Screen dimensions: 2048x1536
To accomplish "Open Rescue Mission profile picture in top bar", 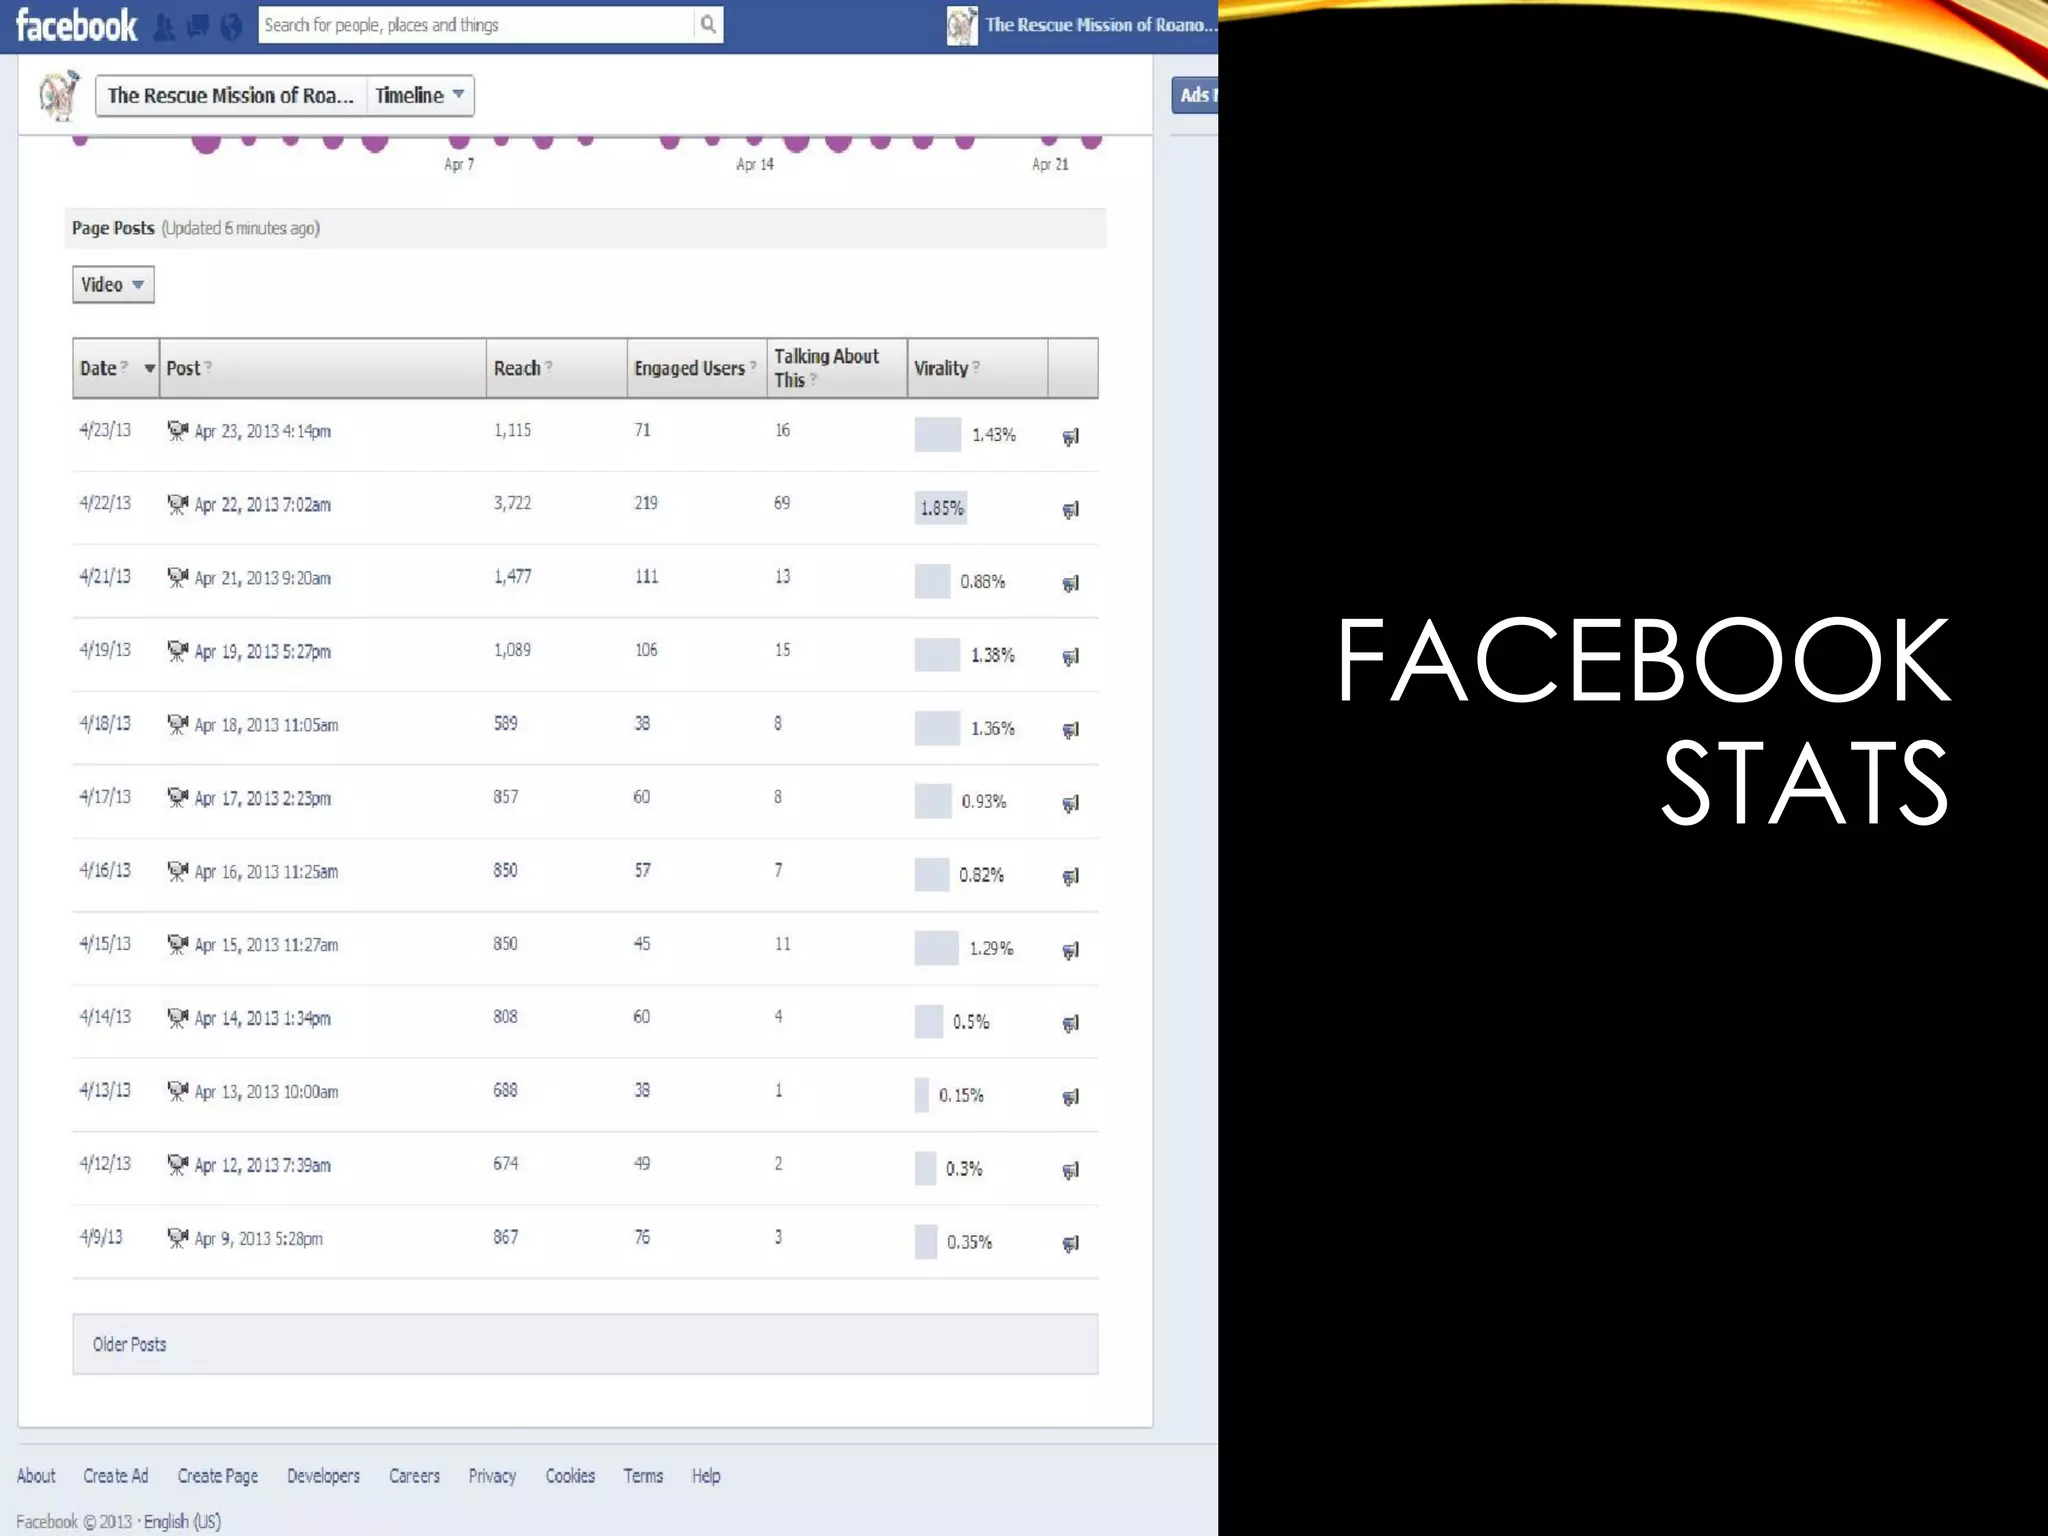I will pos(961,25).
